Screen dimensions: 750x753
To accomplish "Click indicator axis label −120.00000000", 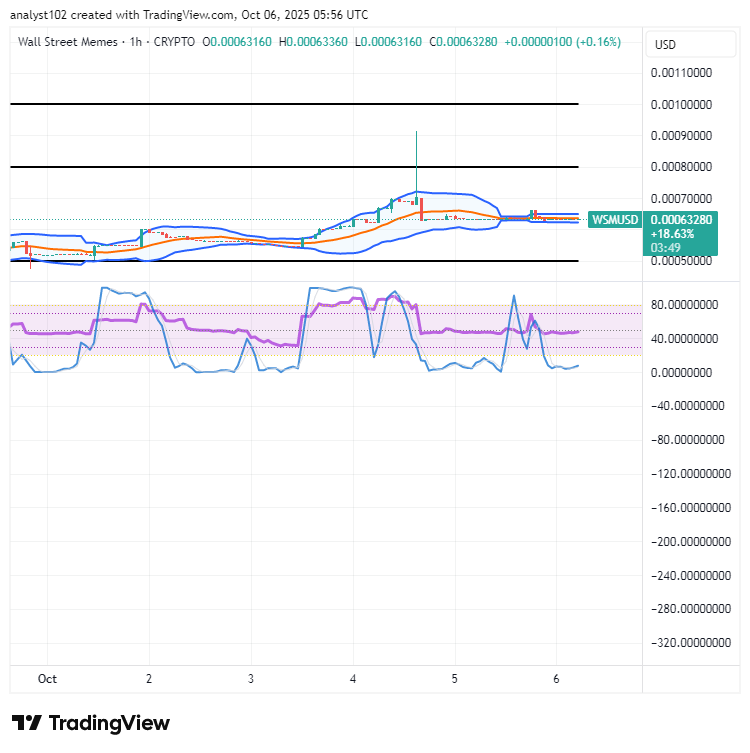I will pyautogui.click(x=690, y=474).
